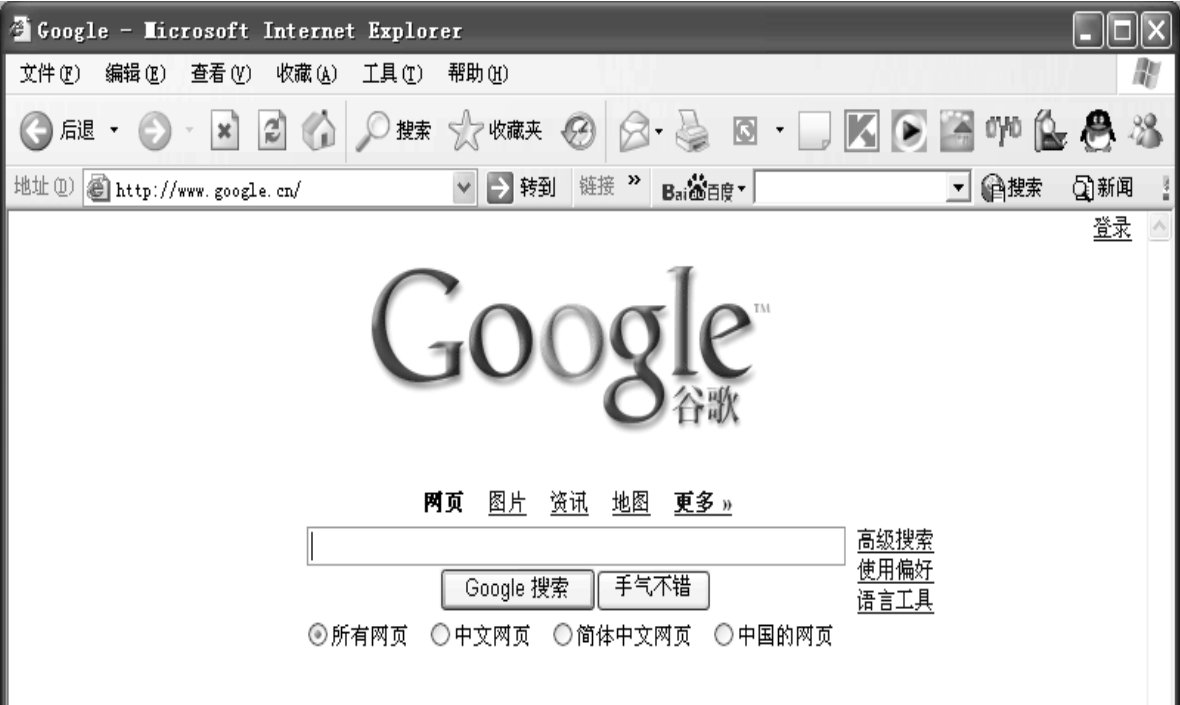Click the Forward arrow icon

tap(154, 131)
